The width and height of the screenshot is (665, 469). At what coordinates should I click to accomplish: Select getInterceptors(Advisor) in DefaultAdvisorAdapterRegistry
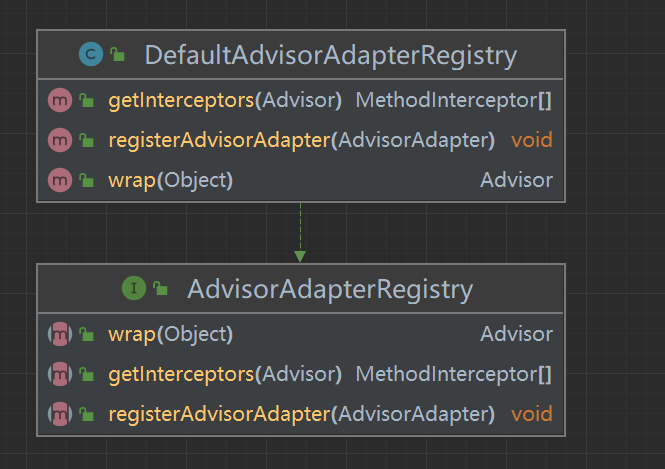tap(225, 100)
